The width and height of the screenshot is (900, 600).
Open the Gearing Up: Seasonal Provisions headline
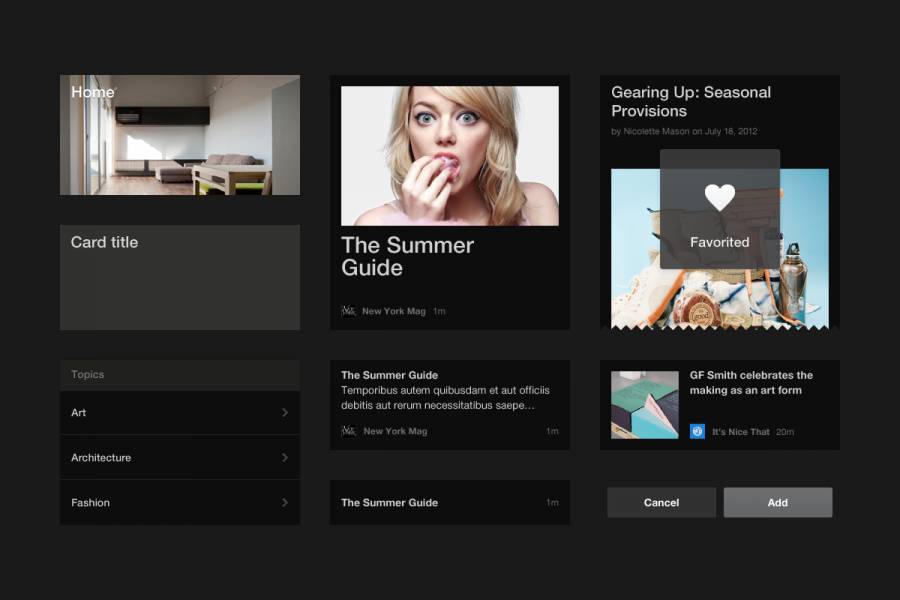click(x=691, y=101)
